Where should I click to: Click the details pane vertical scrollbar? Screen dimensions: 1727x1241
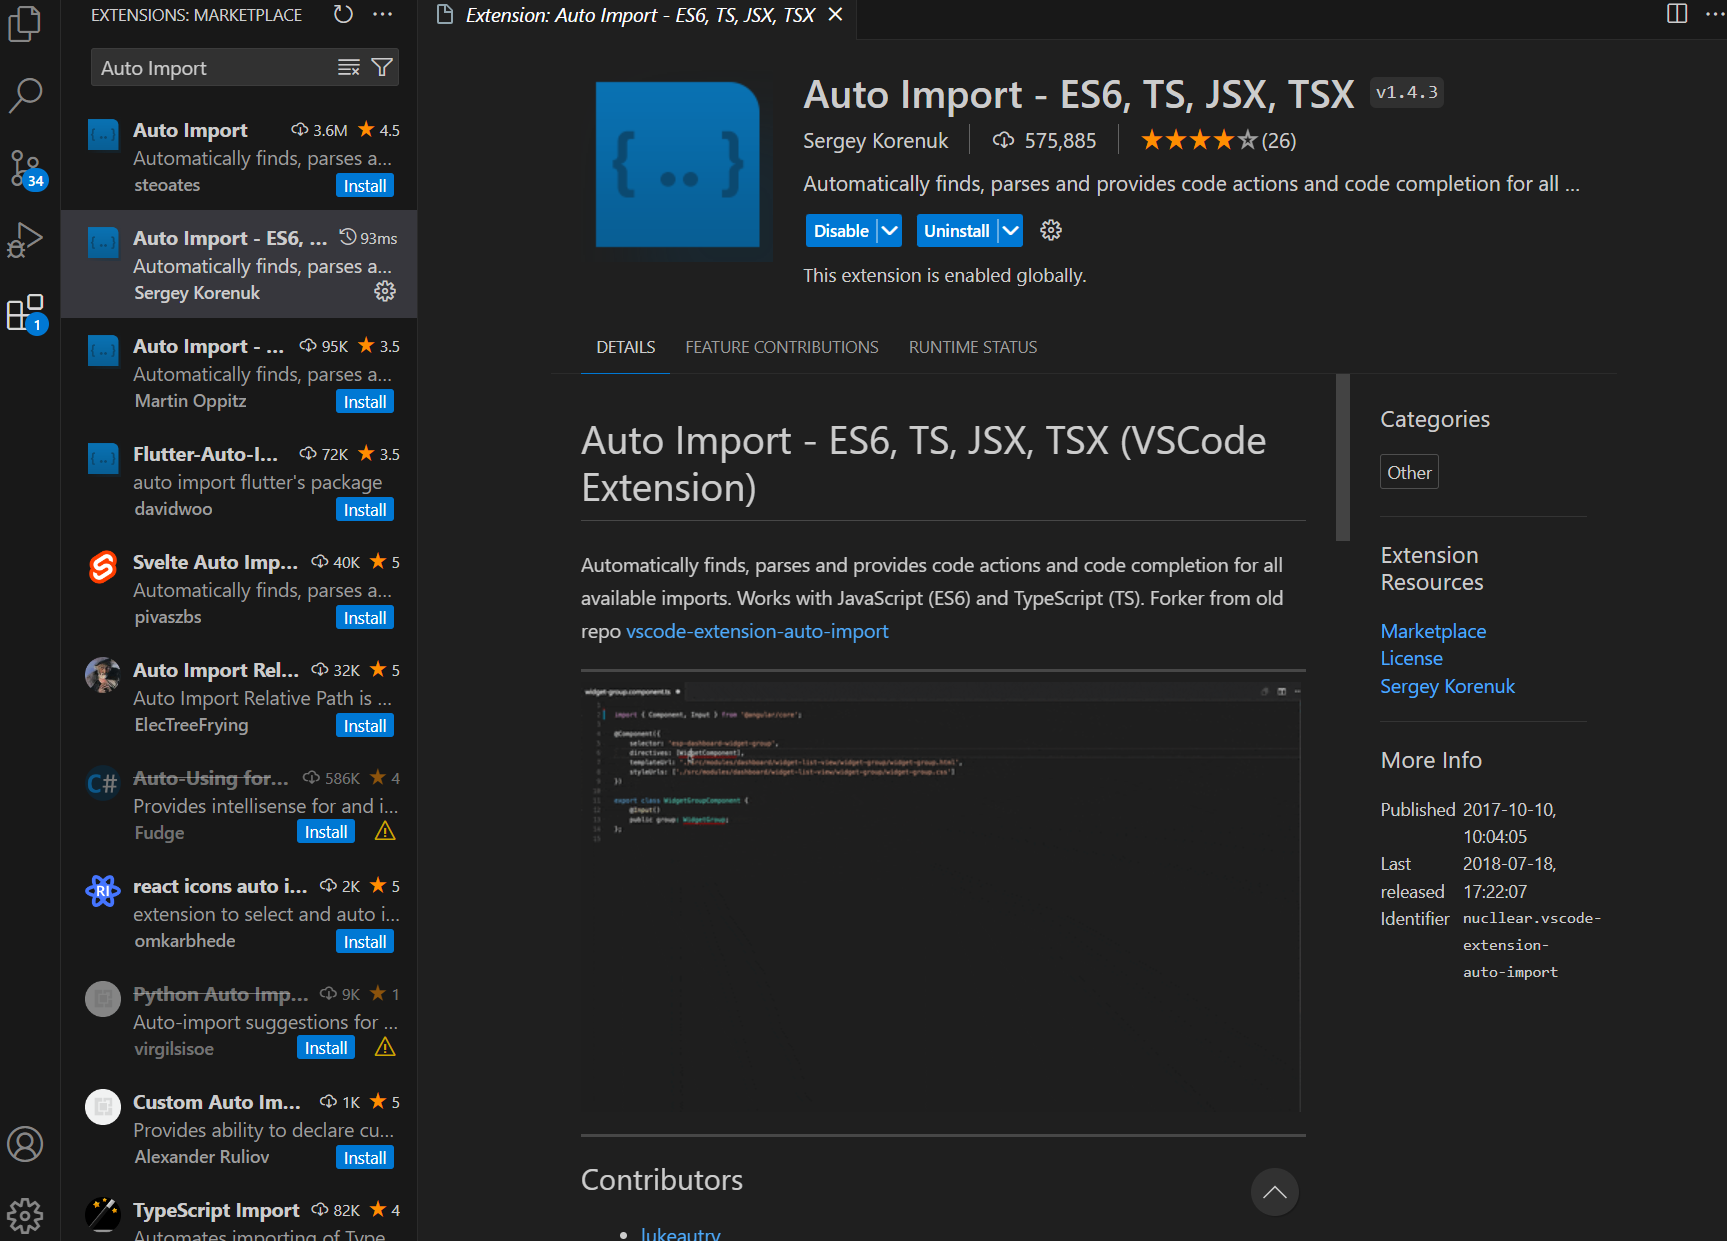(x=1343, y=457)
